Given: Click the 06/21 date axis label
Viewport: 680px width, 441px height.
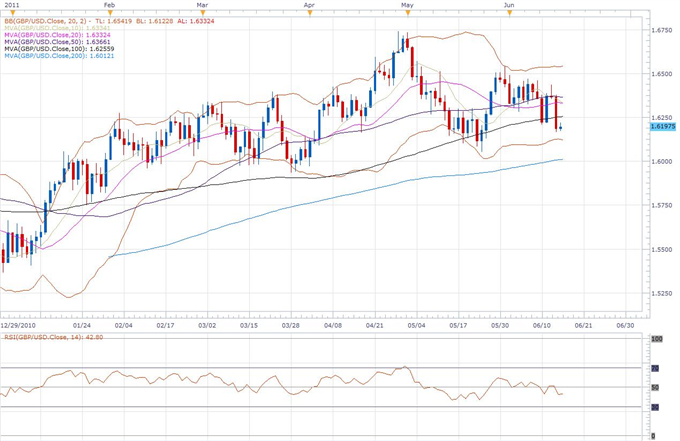Looking at the screenshot, I should (584, 325).
